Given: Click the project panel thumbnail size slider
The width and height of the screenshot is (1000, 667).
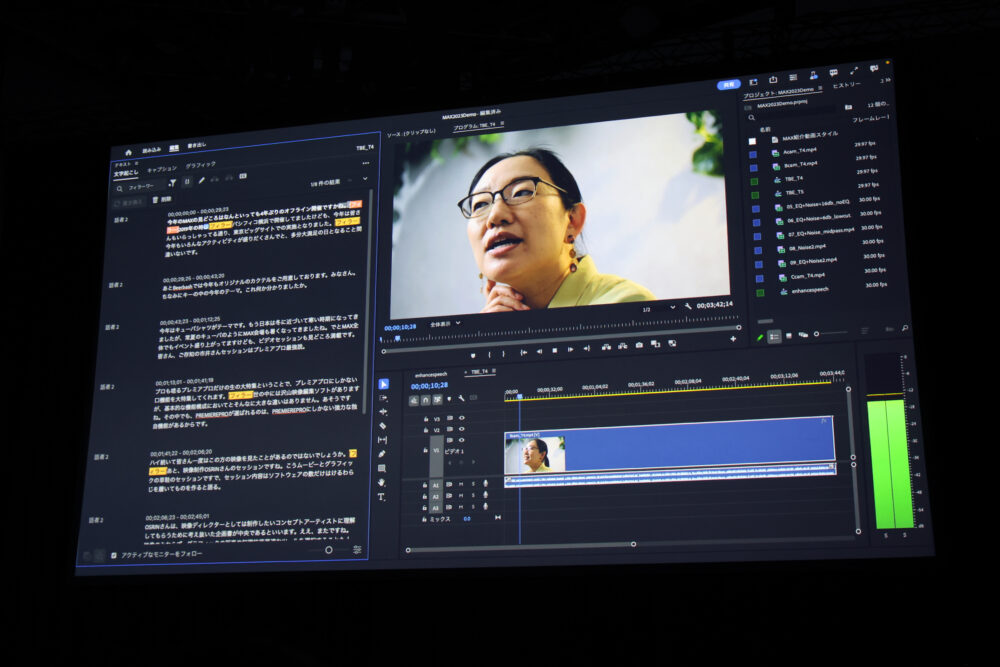Looking at the screenshot, I should [x=830, y=334].
